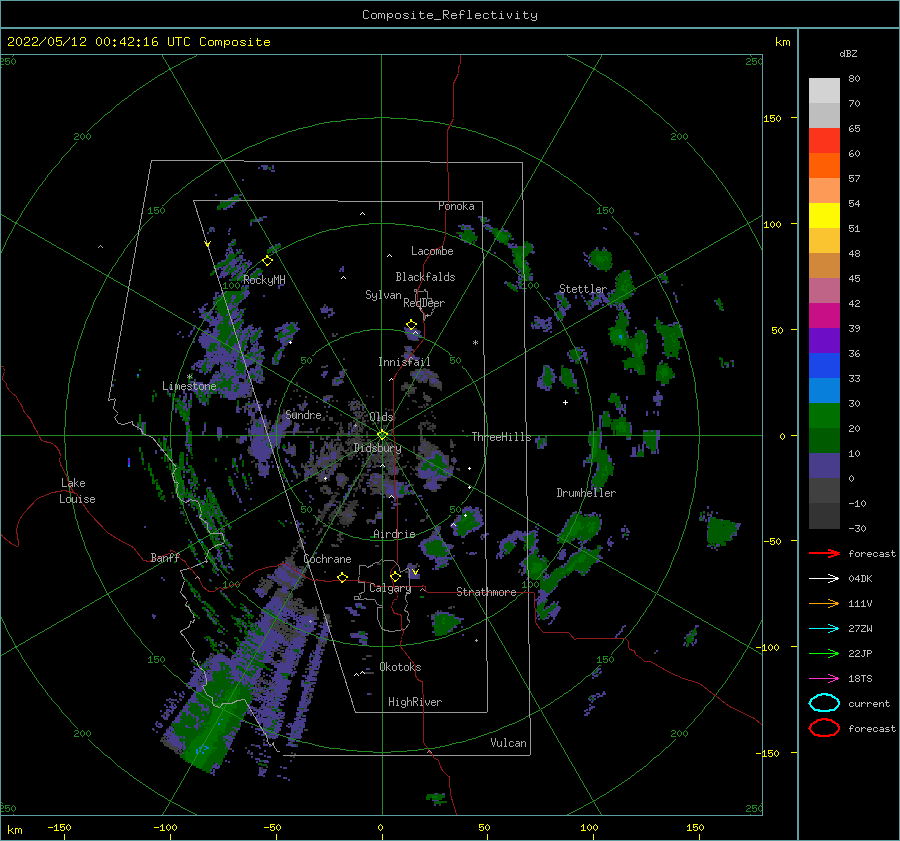
Task: Click the Banff label
Action: tap(165, 557)
